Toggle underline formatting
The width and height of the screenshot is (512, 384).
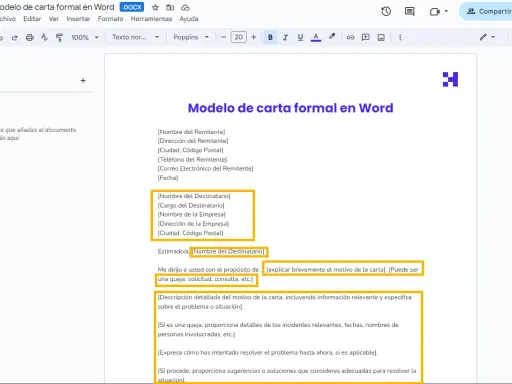[300, 37]
